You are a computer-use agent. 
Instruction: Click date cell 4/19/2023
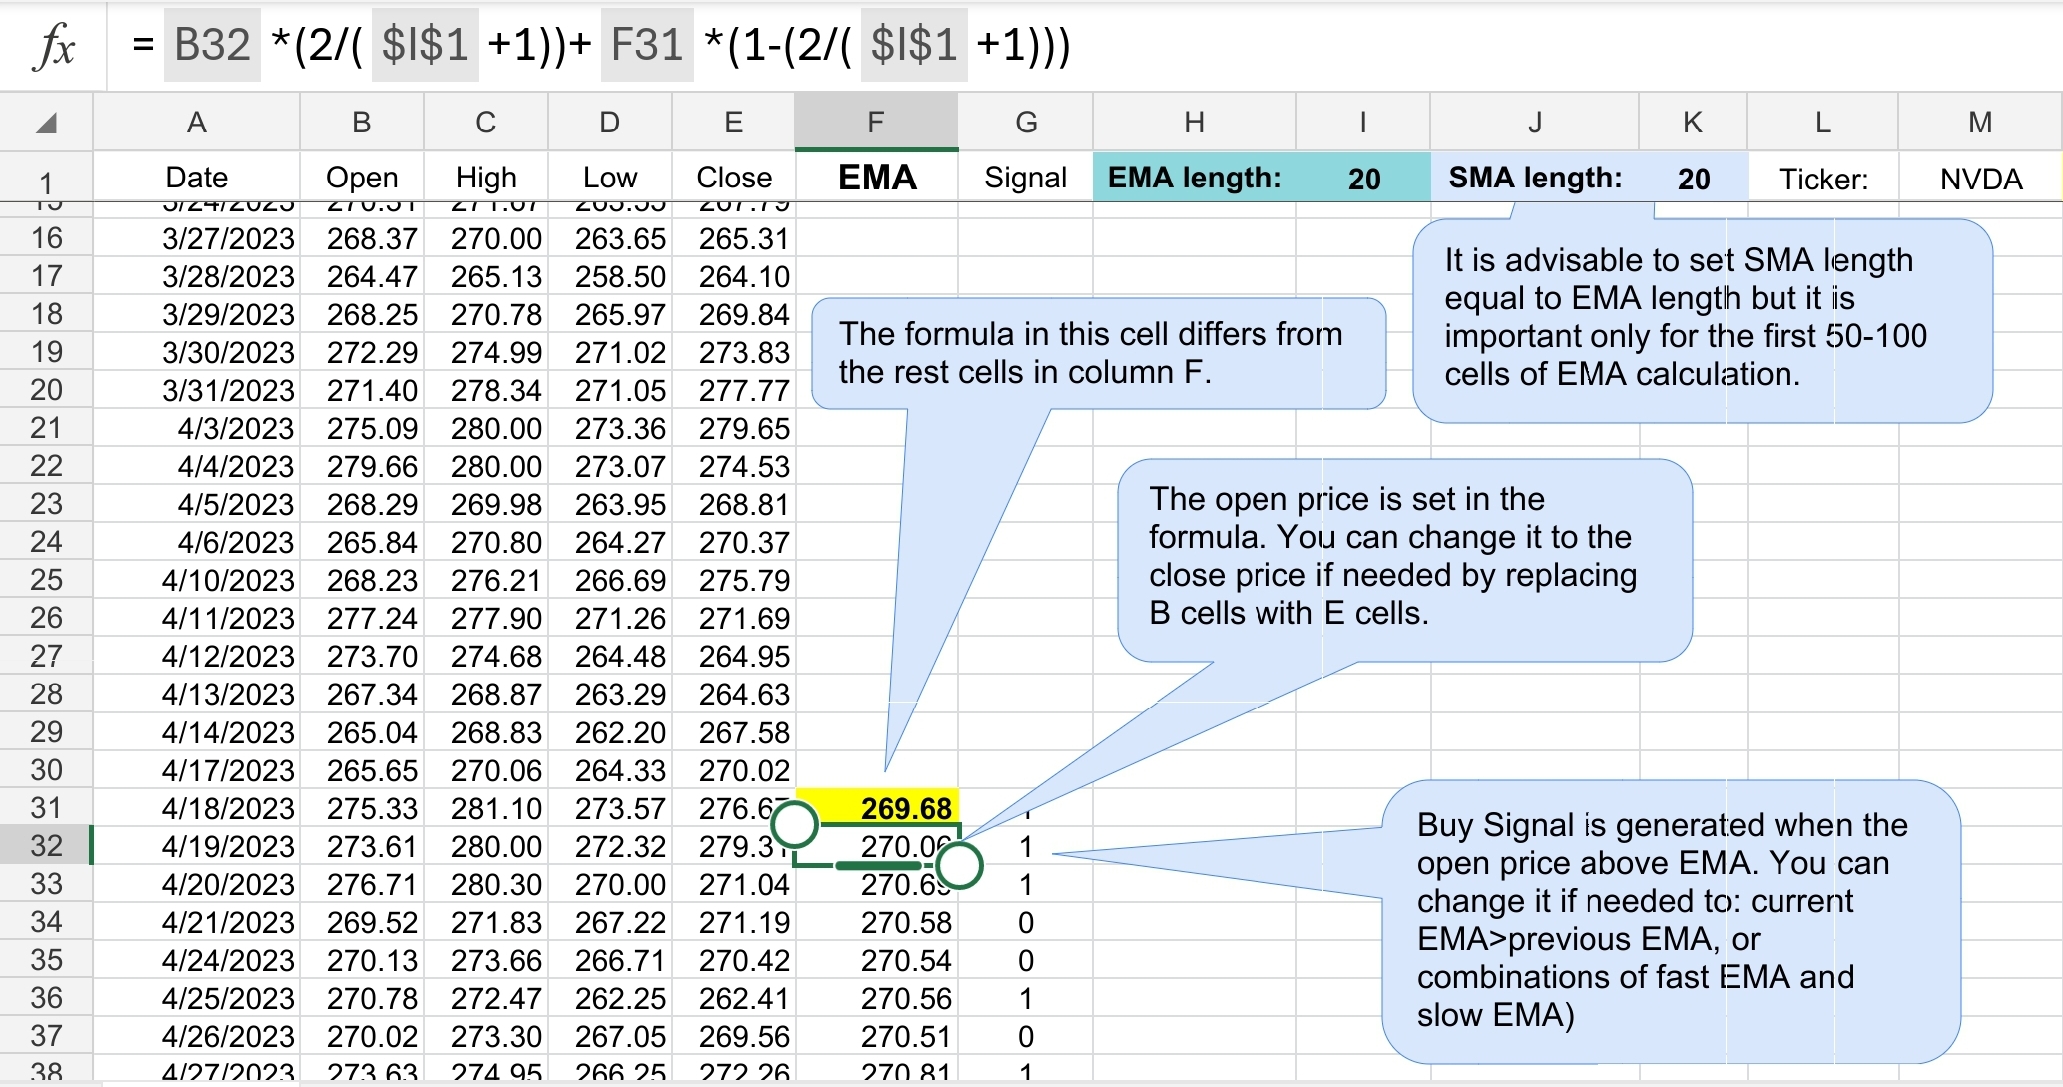click(197, 846)
